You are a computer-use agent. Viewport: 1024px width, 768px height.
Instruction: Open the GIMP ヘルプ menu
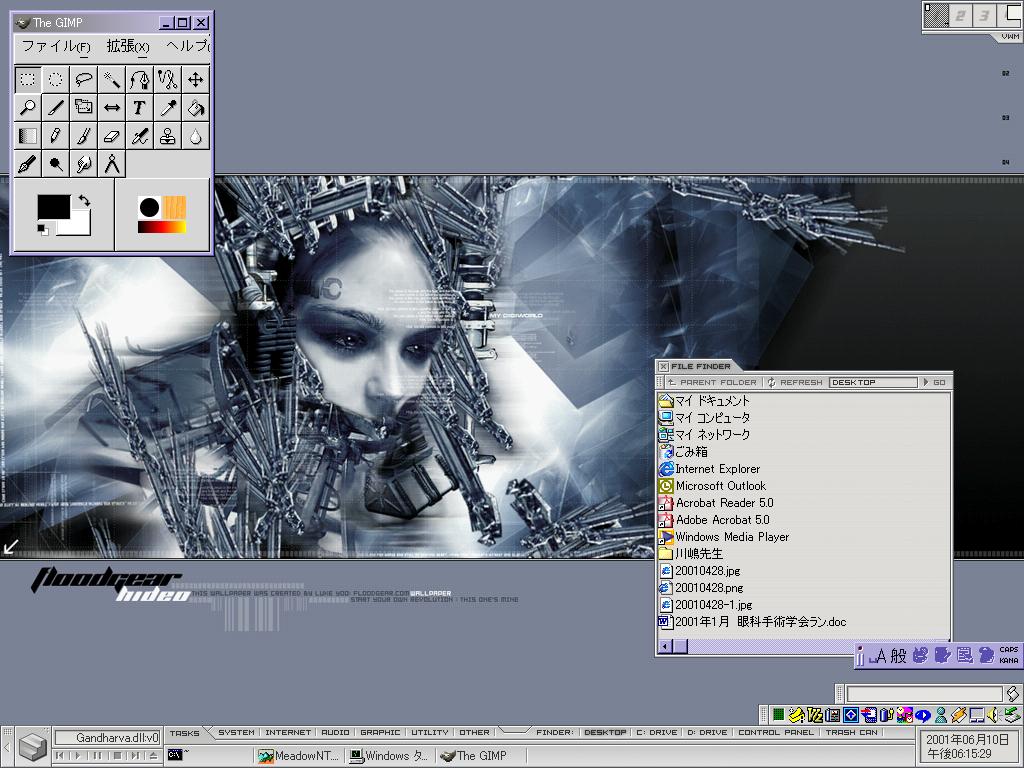188,46
